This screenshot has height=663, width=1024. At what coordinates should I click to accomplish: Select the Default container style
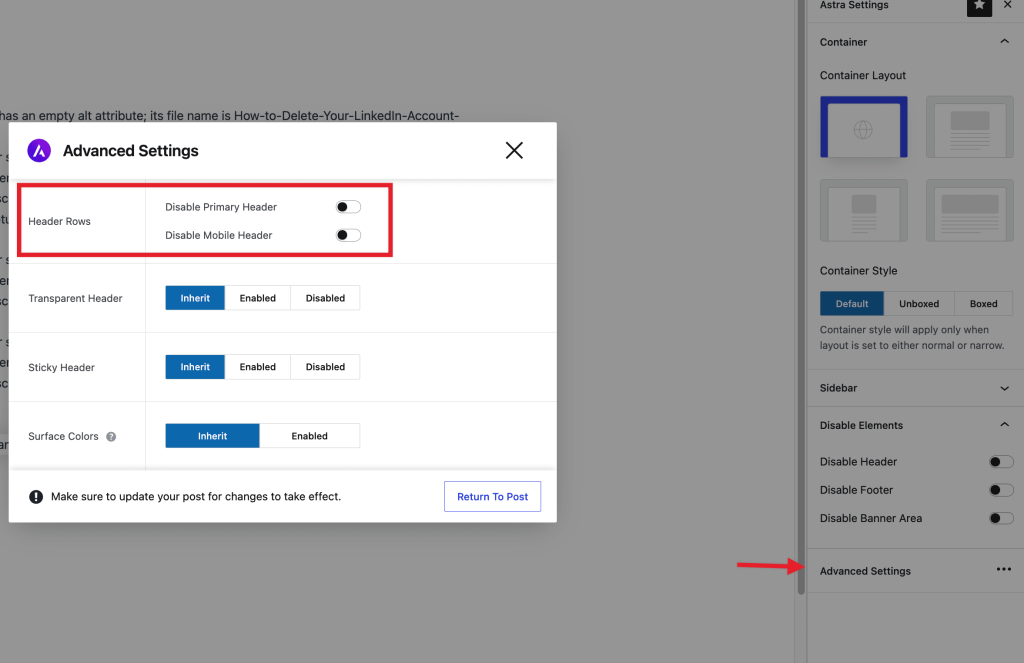852,304
